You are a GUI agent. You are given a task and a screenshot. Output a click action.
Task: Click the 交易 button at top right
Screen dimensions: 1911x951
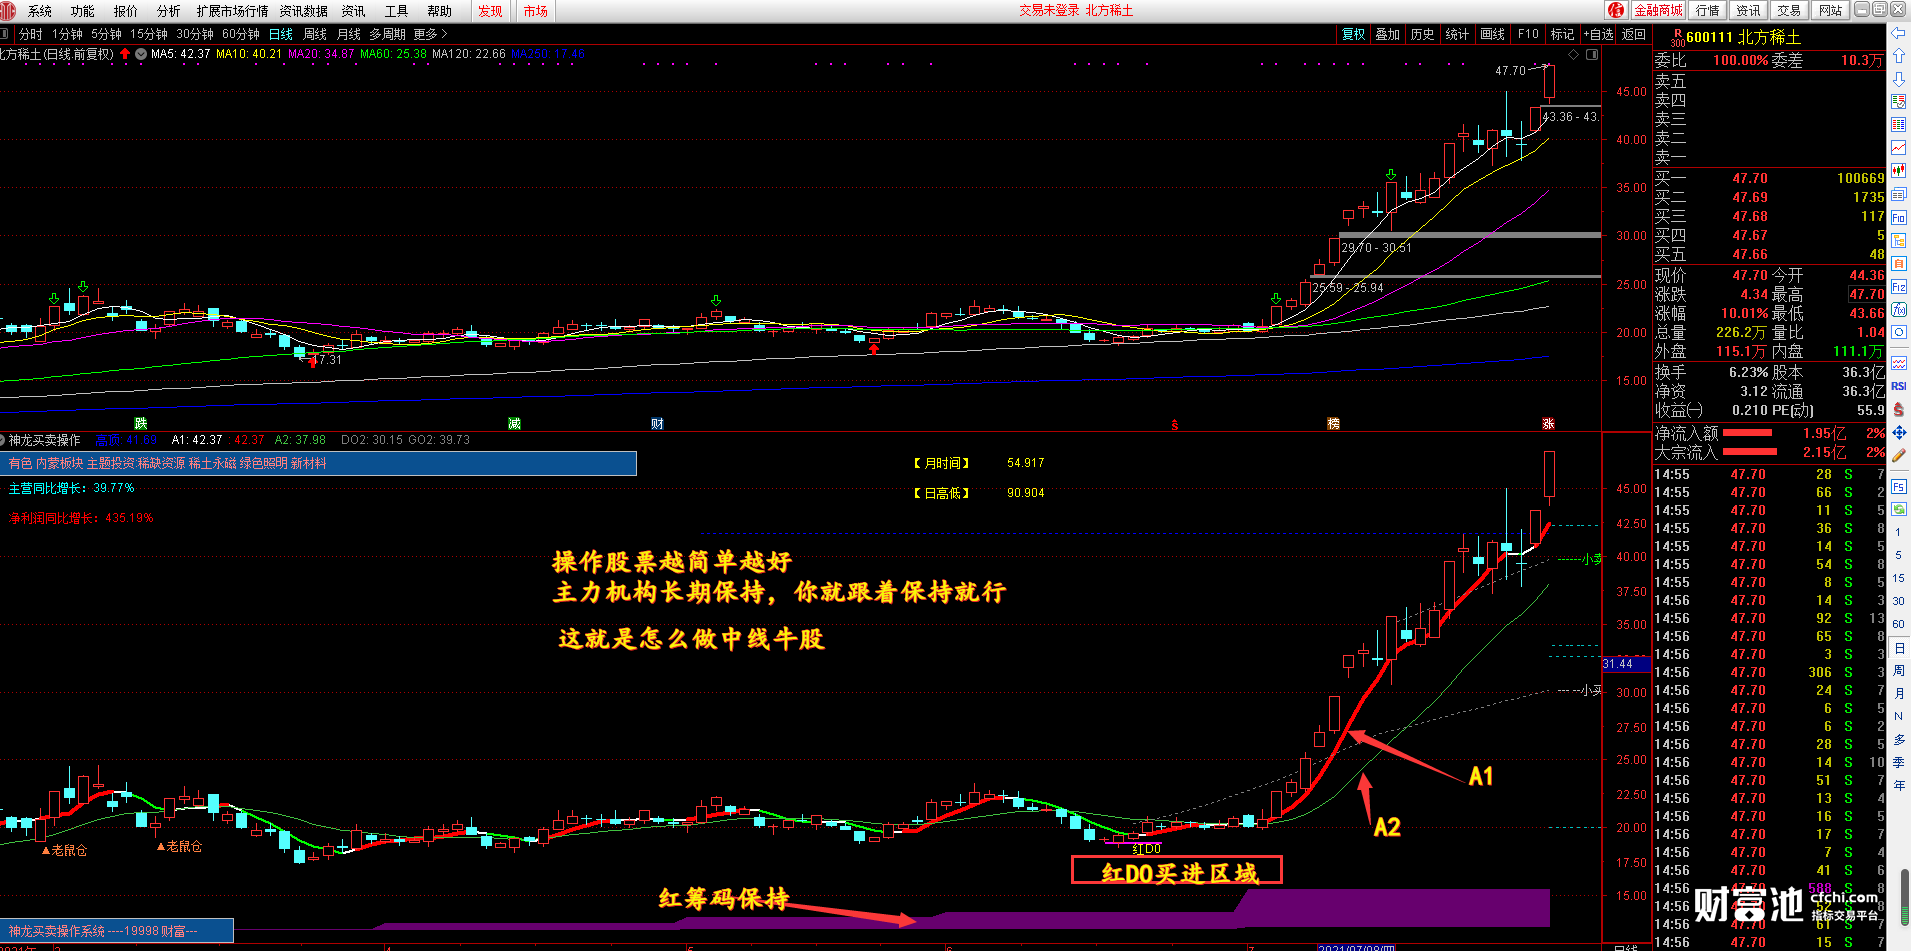[x=1789, y=10]
